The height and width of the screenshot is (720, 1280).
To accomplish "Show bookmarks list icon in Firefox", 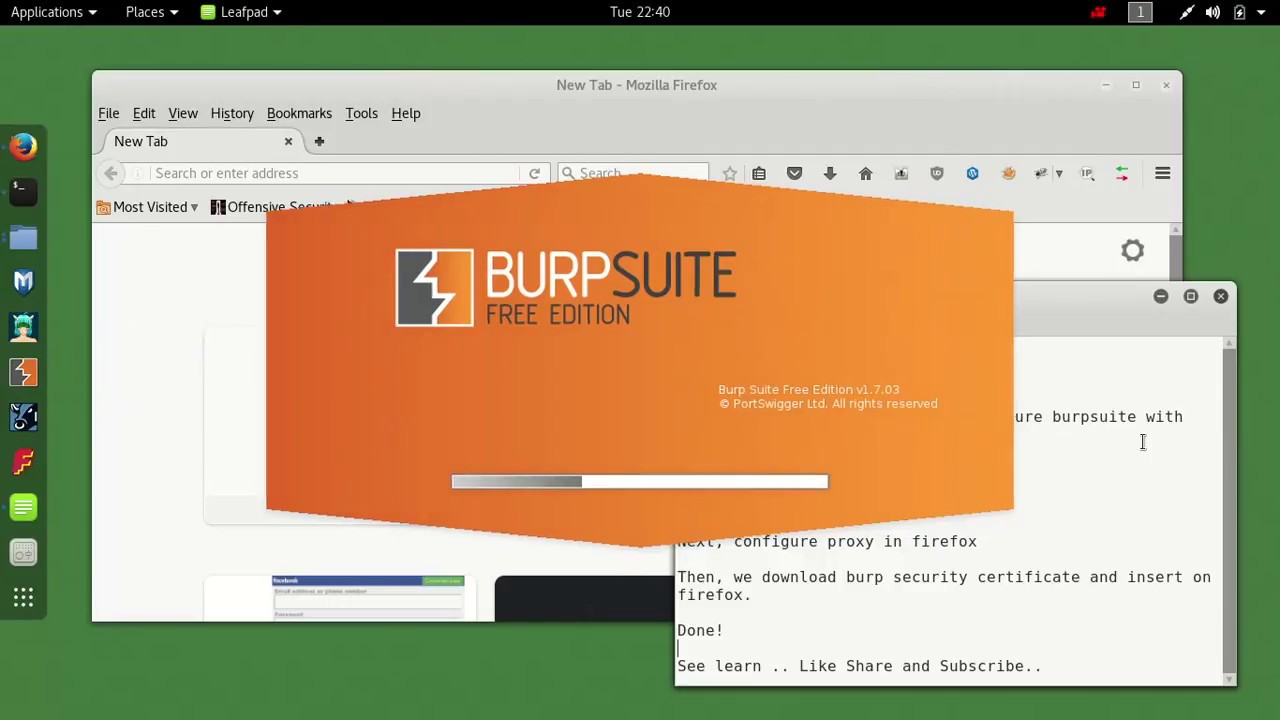I will click(x=759, y=173).
